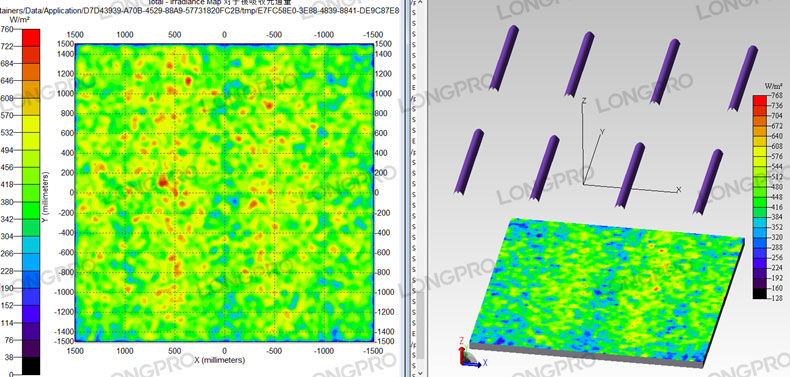
Task: Click the red 760 swatch in left legend
Action: [31, 37]
